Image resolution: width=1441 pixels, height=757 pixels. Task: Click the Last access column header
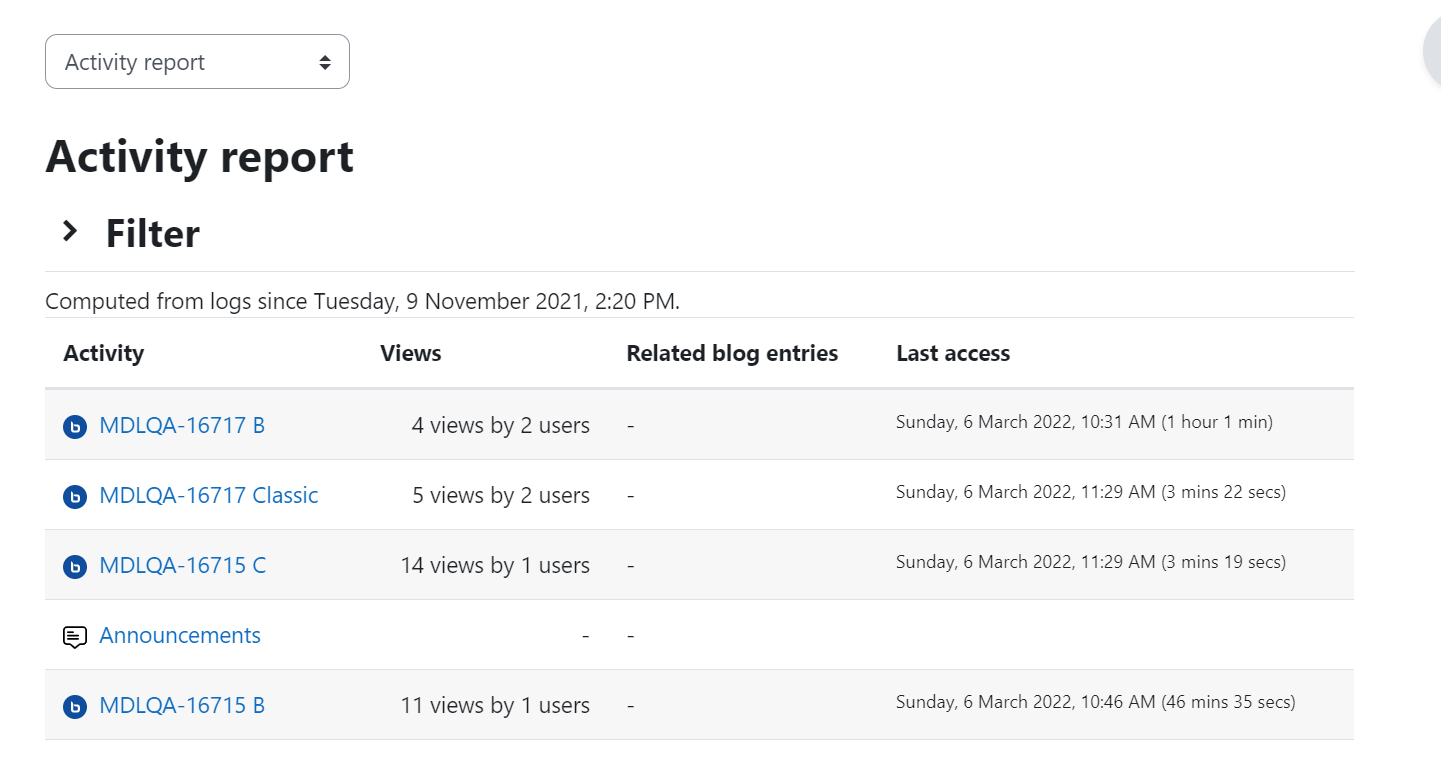click(953, 353)
